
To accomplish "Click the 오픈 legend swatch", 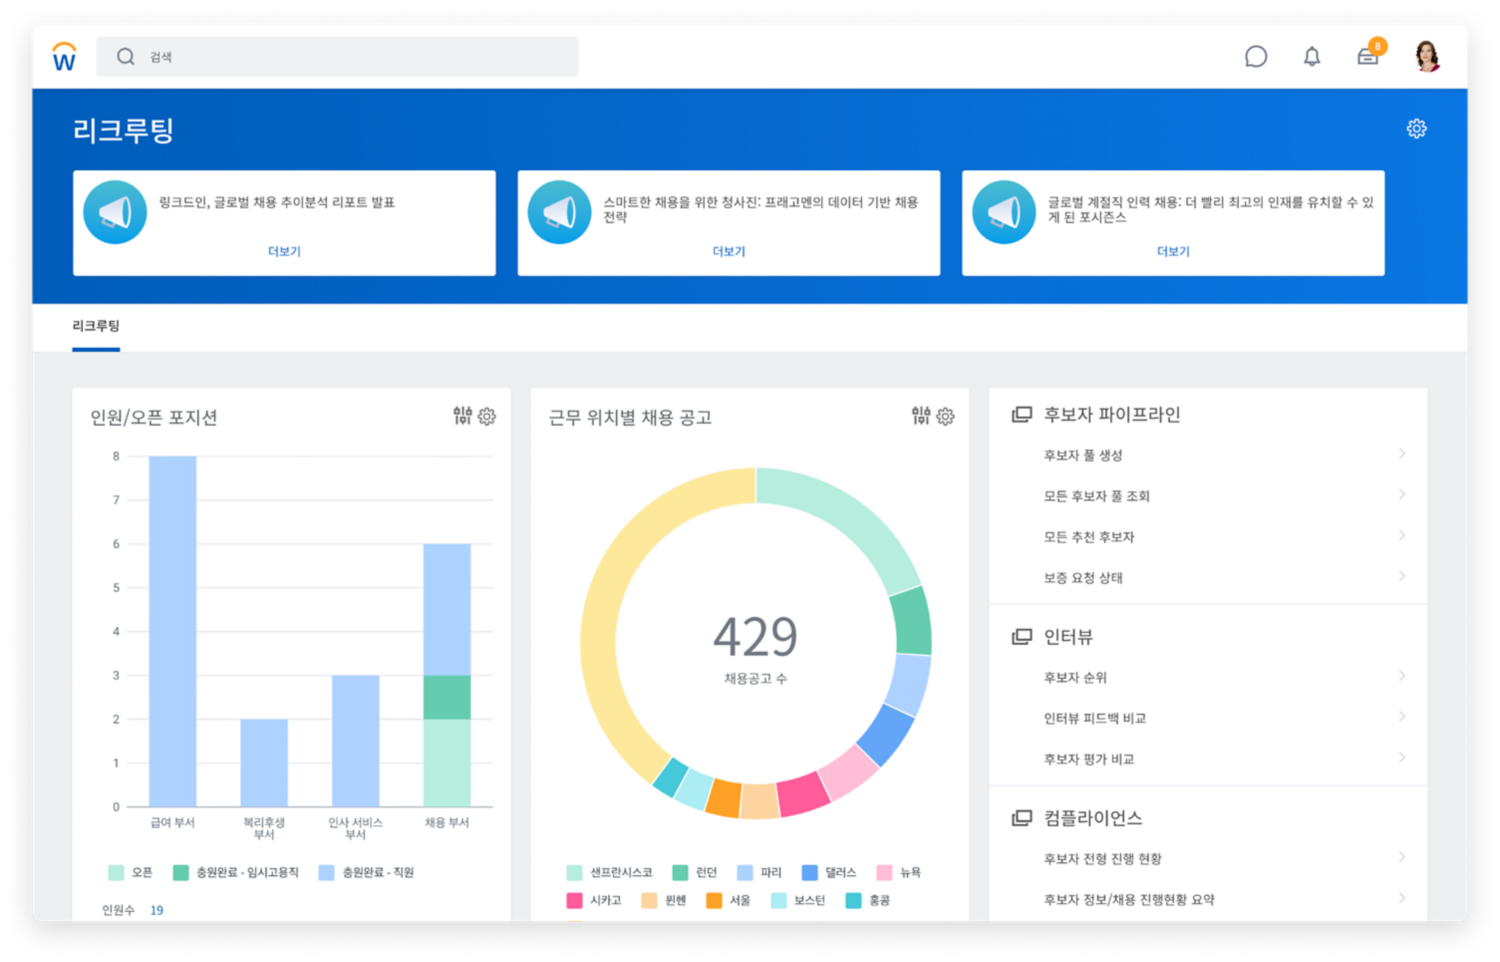I will tap(116, 873).
